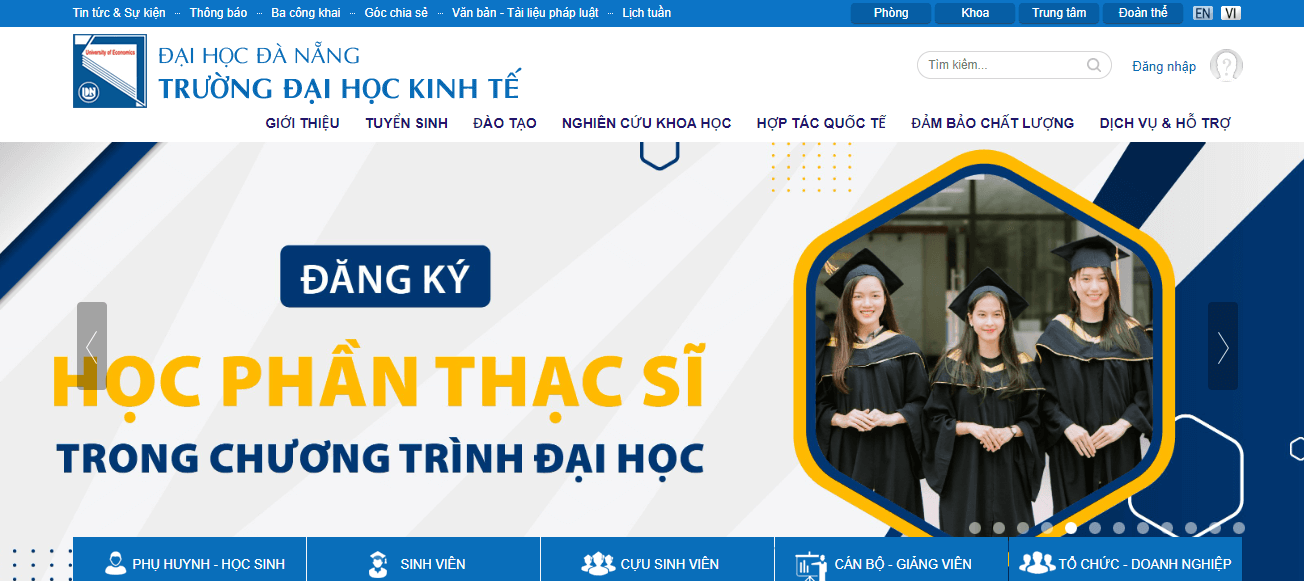Go back a slide using the left arrow
Screen dimensions: 1304x581
tap(91, 347)
